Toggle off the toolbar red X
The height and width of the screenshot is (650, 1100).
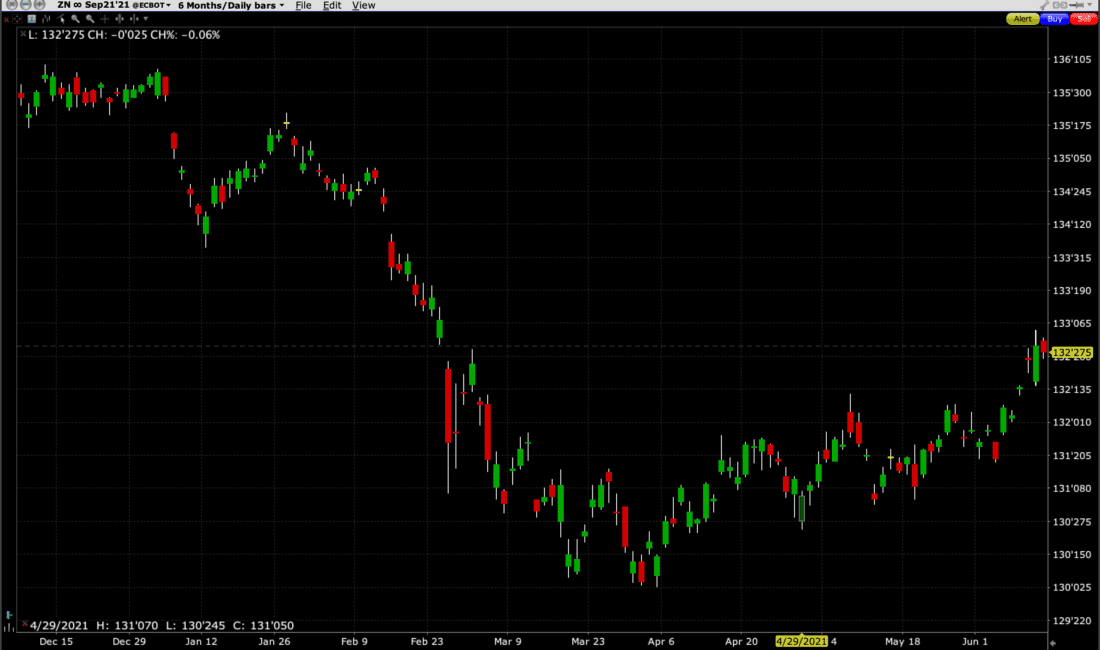pos(7,18)
